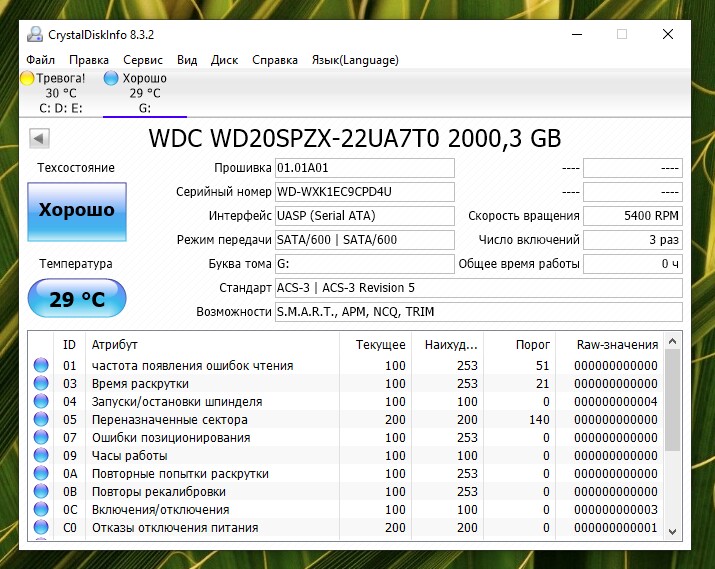The height and width of the screenshot is (569, 715).
Task: Click the Стандарт field ACS-3 Revision 5
Action: click(479, 288)
